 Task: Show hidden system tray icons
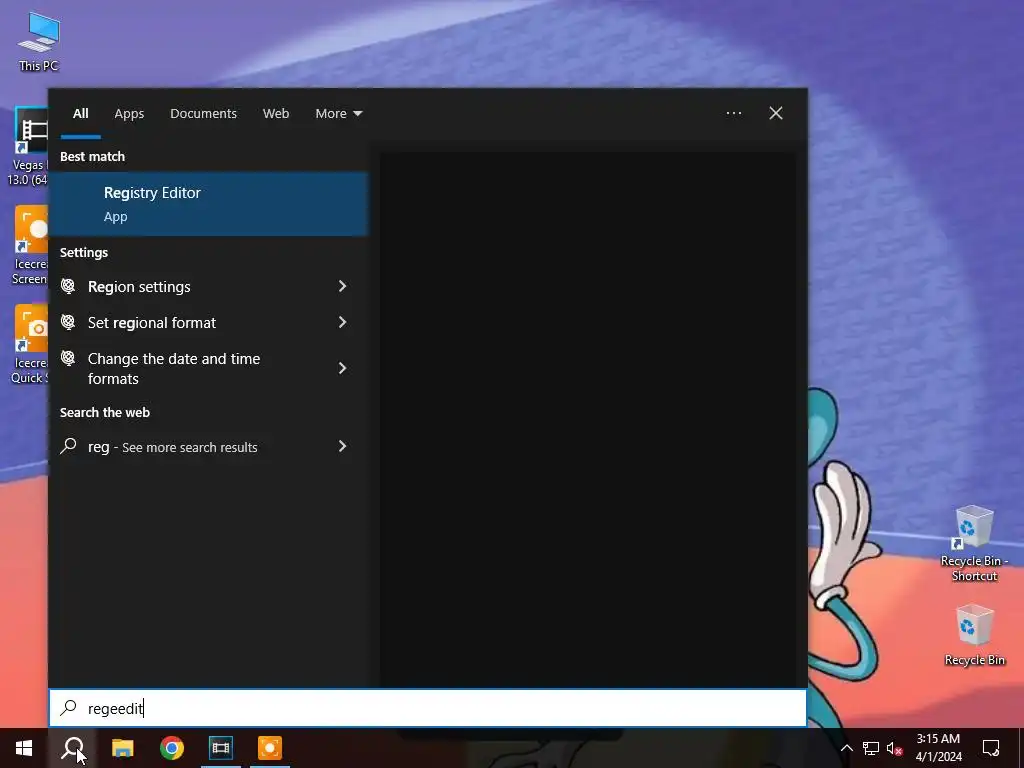coord(846,748)
